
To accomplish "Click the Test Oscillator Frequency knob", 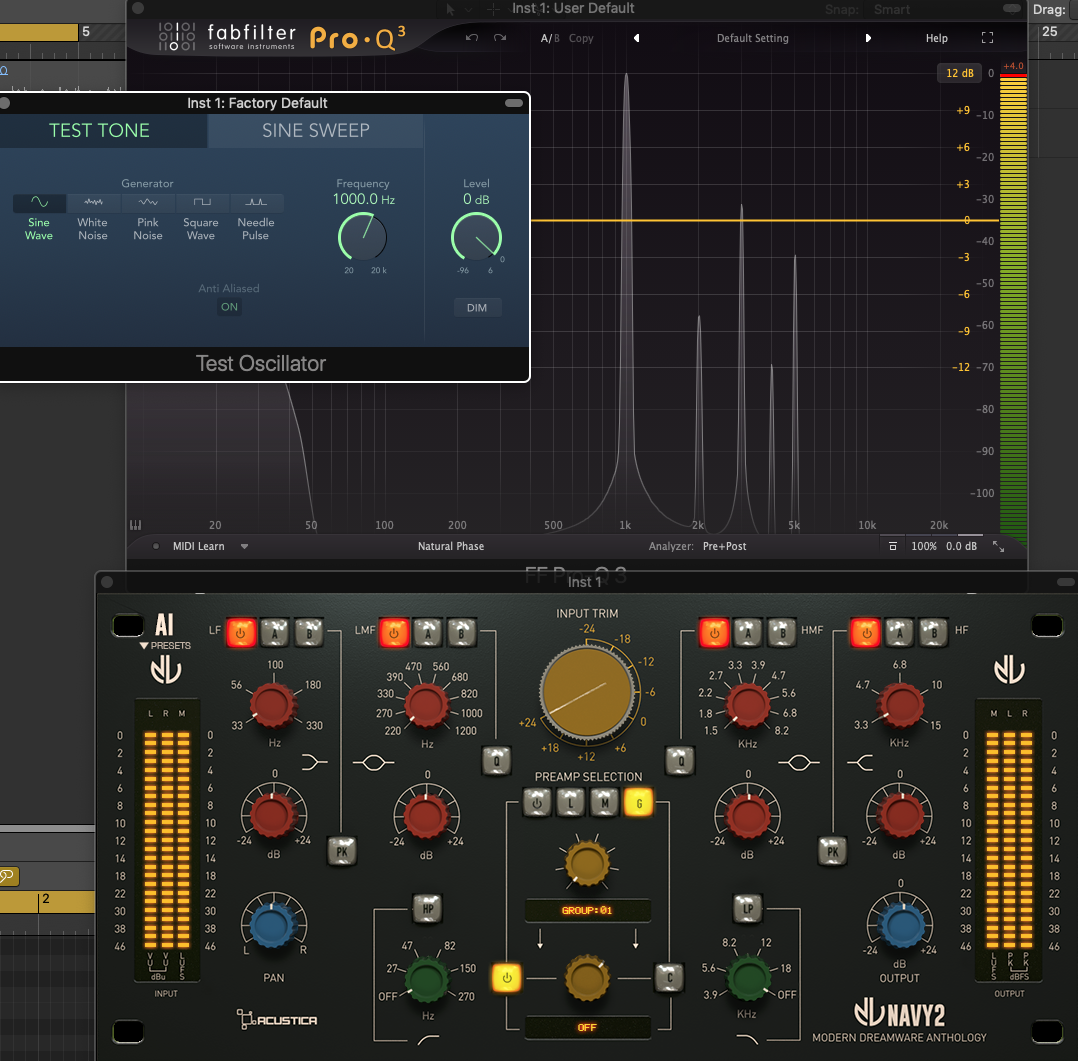I will click(362, 237).
